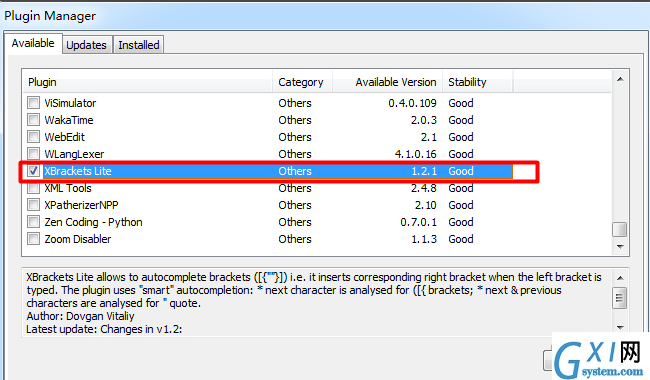Click Others category in XML Tools row
The image size is (650, 380).
(295, 188)
